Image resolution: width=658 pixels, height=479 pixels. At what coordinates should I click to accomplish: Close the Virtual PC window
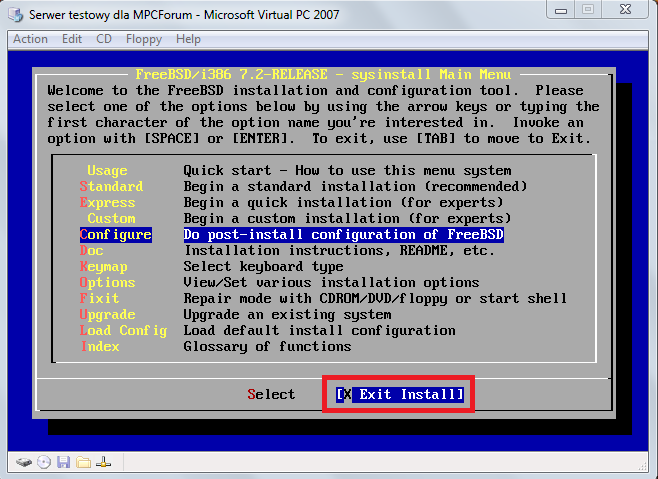626,10
